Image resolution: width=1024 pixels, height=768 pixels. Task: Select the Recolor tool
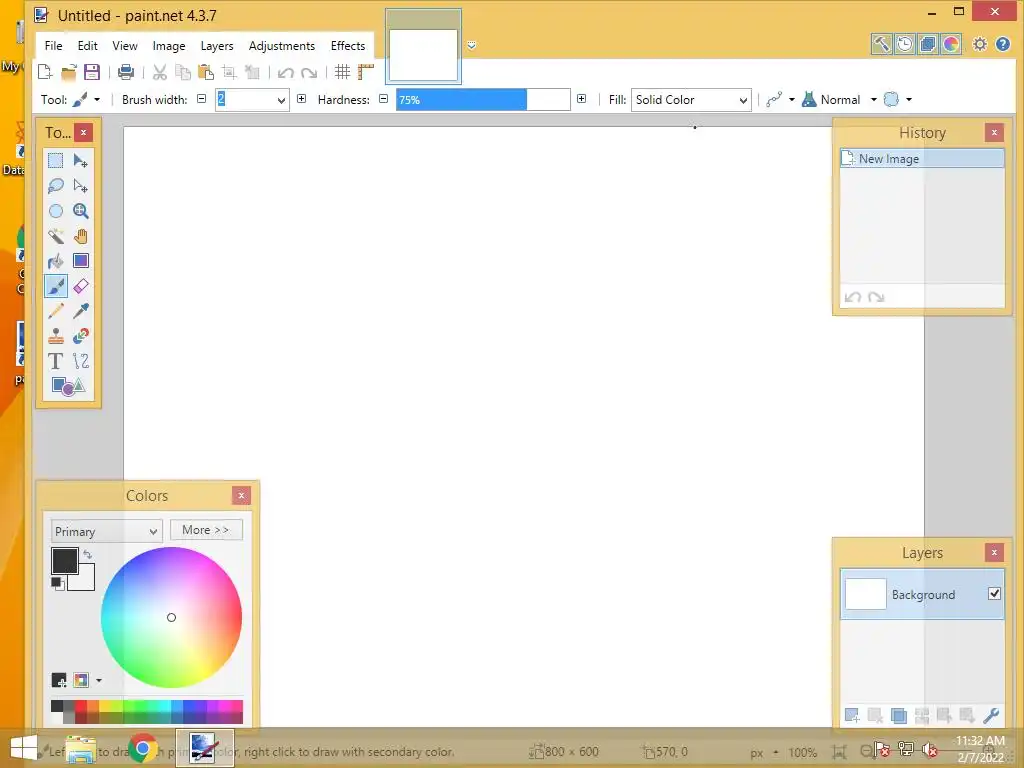(80, 336)
